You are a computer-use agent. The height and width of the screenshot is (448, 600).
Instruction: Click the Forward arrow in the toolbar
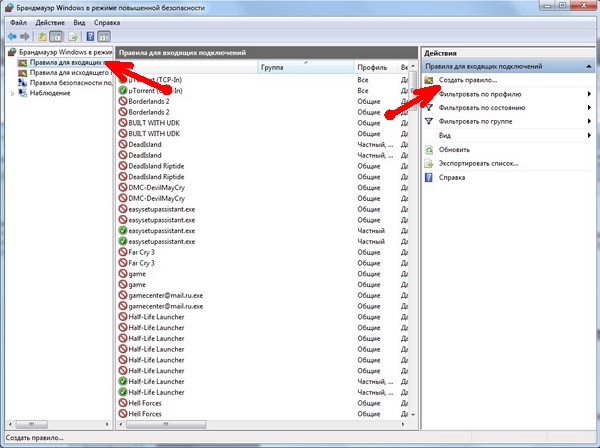(x=25, y=36)
